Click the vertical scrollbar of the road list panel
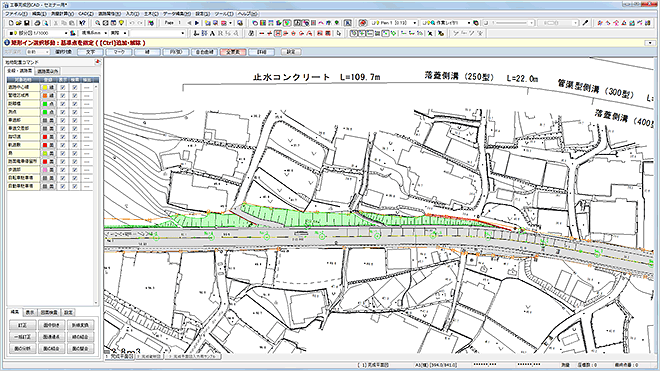The height and width of the screenshot is (371, 660). coord(96,194)
